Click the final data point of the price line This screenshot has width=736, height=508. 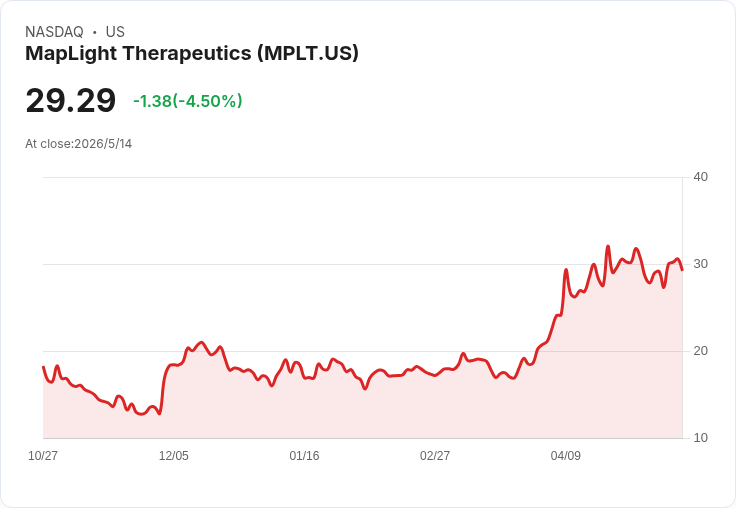click(682, 269)
